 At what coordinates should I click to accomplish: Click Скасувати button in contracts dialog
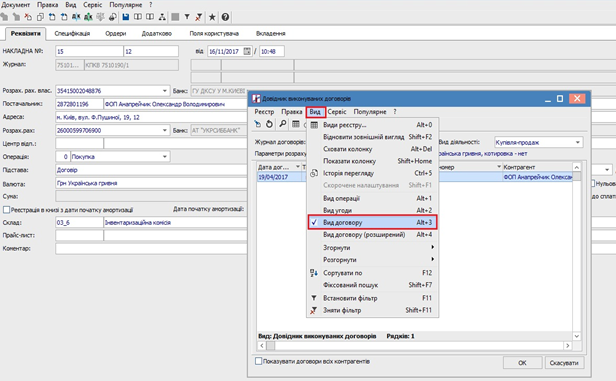[564, 363]
